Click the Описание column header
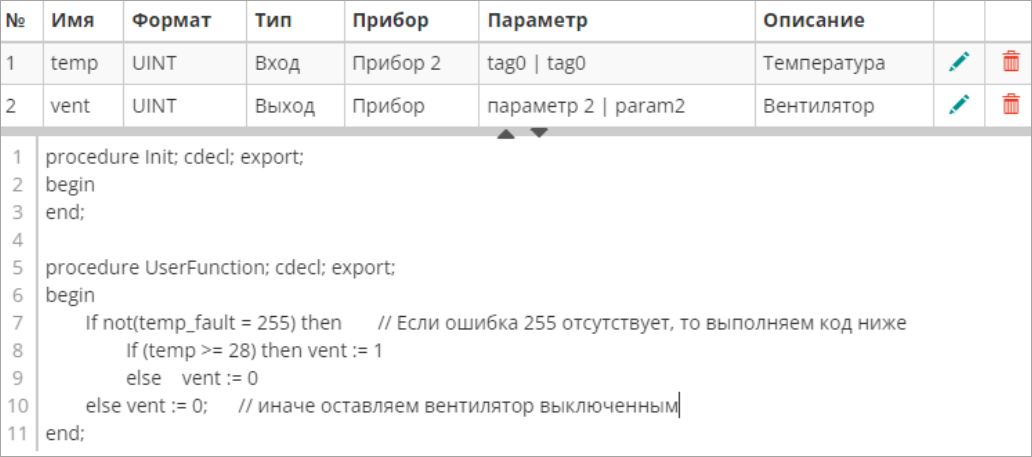This screenshot has height=457, width=1032. 813,21
